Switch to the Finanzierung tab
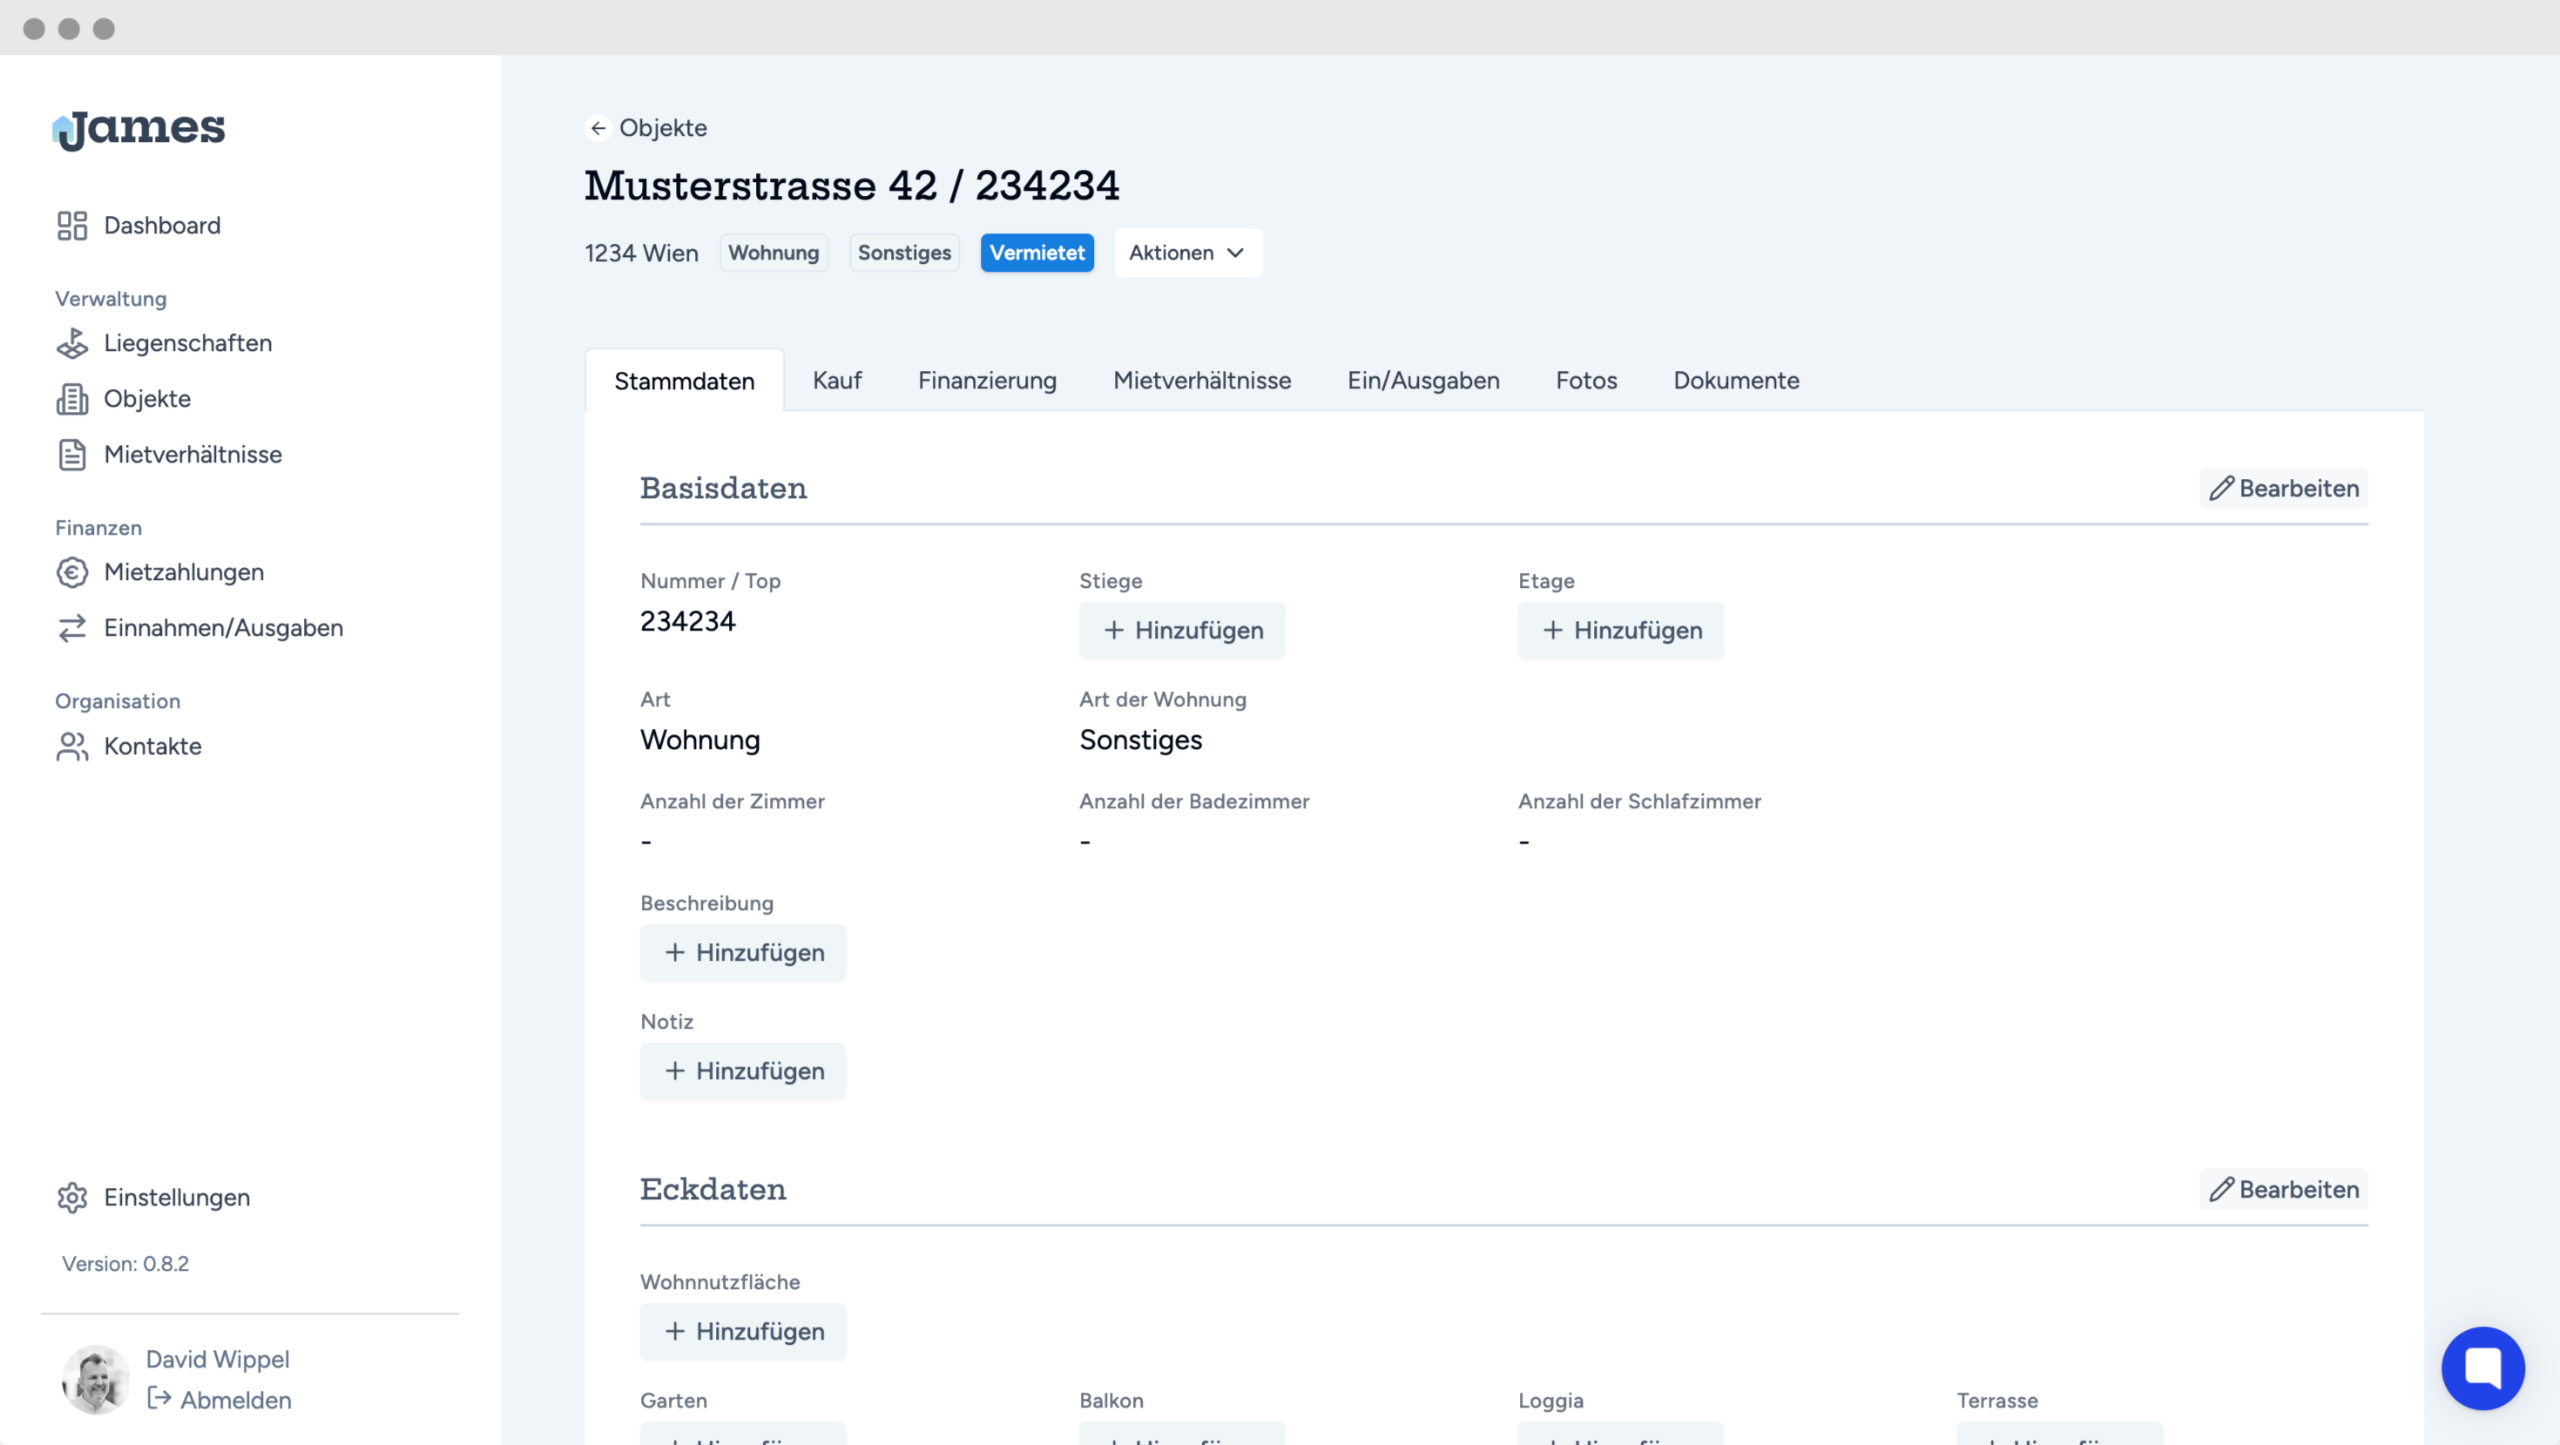 click(x=987, y=380)
